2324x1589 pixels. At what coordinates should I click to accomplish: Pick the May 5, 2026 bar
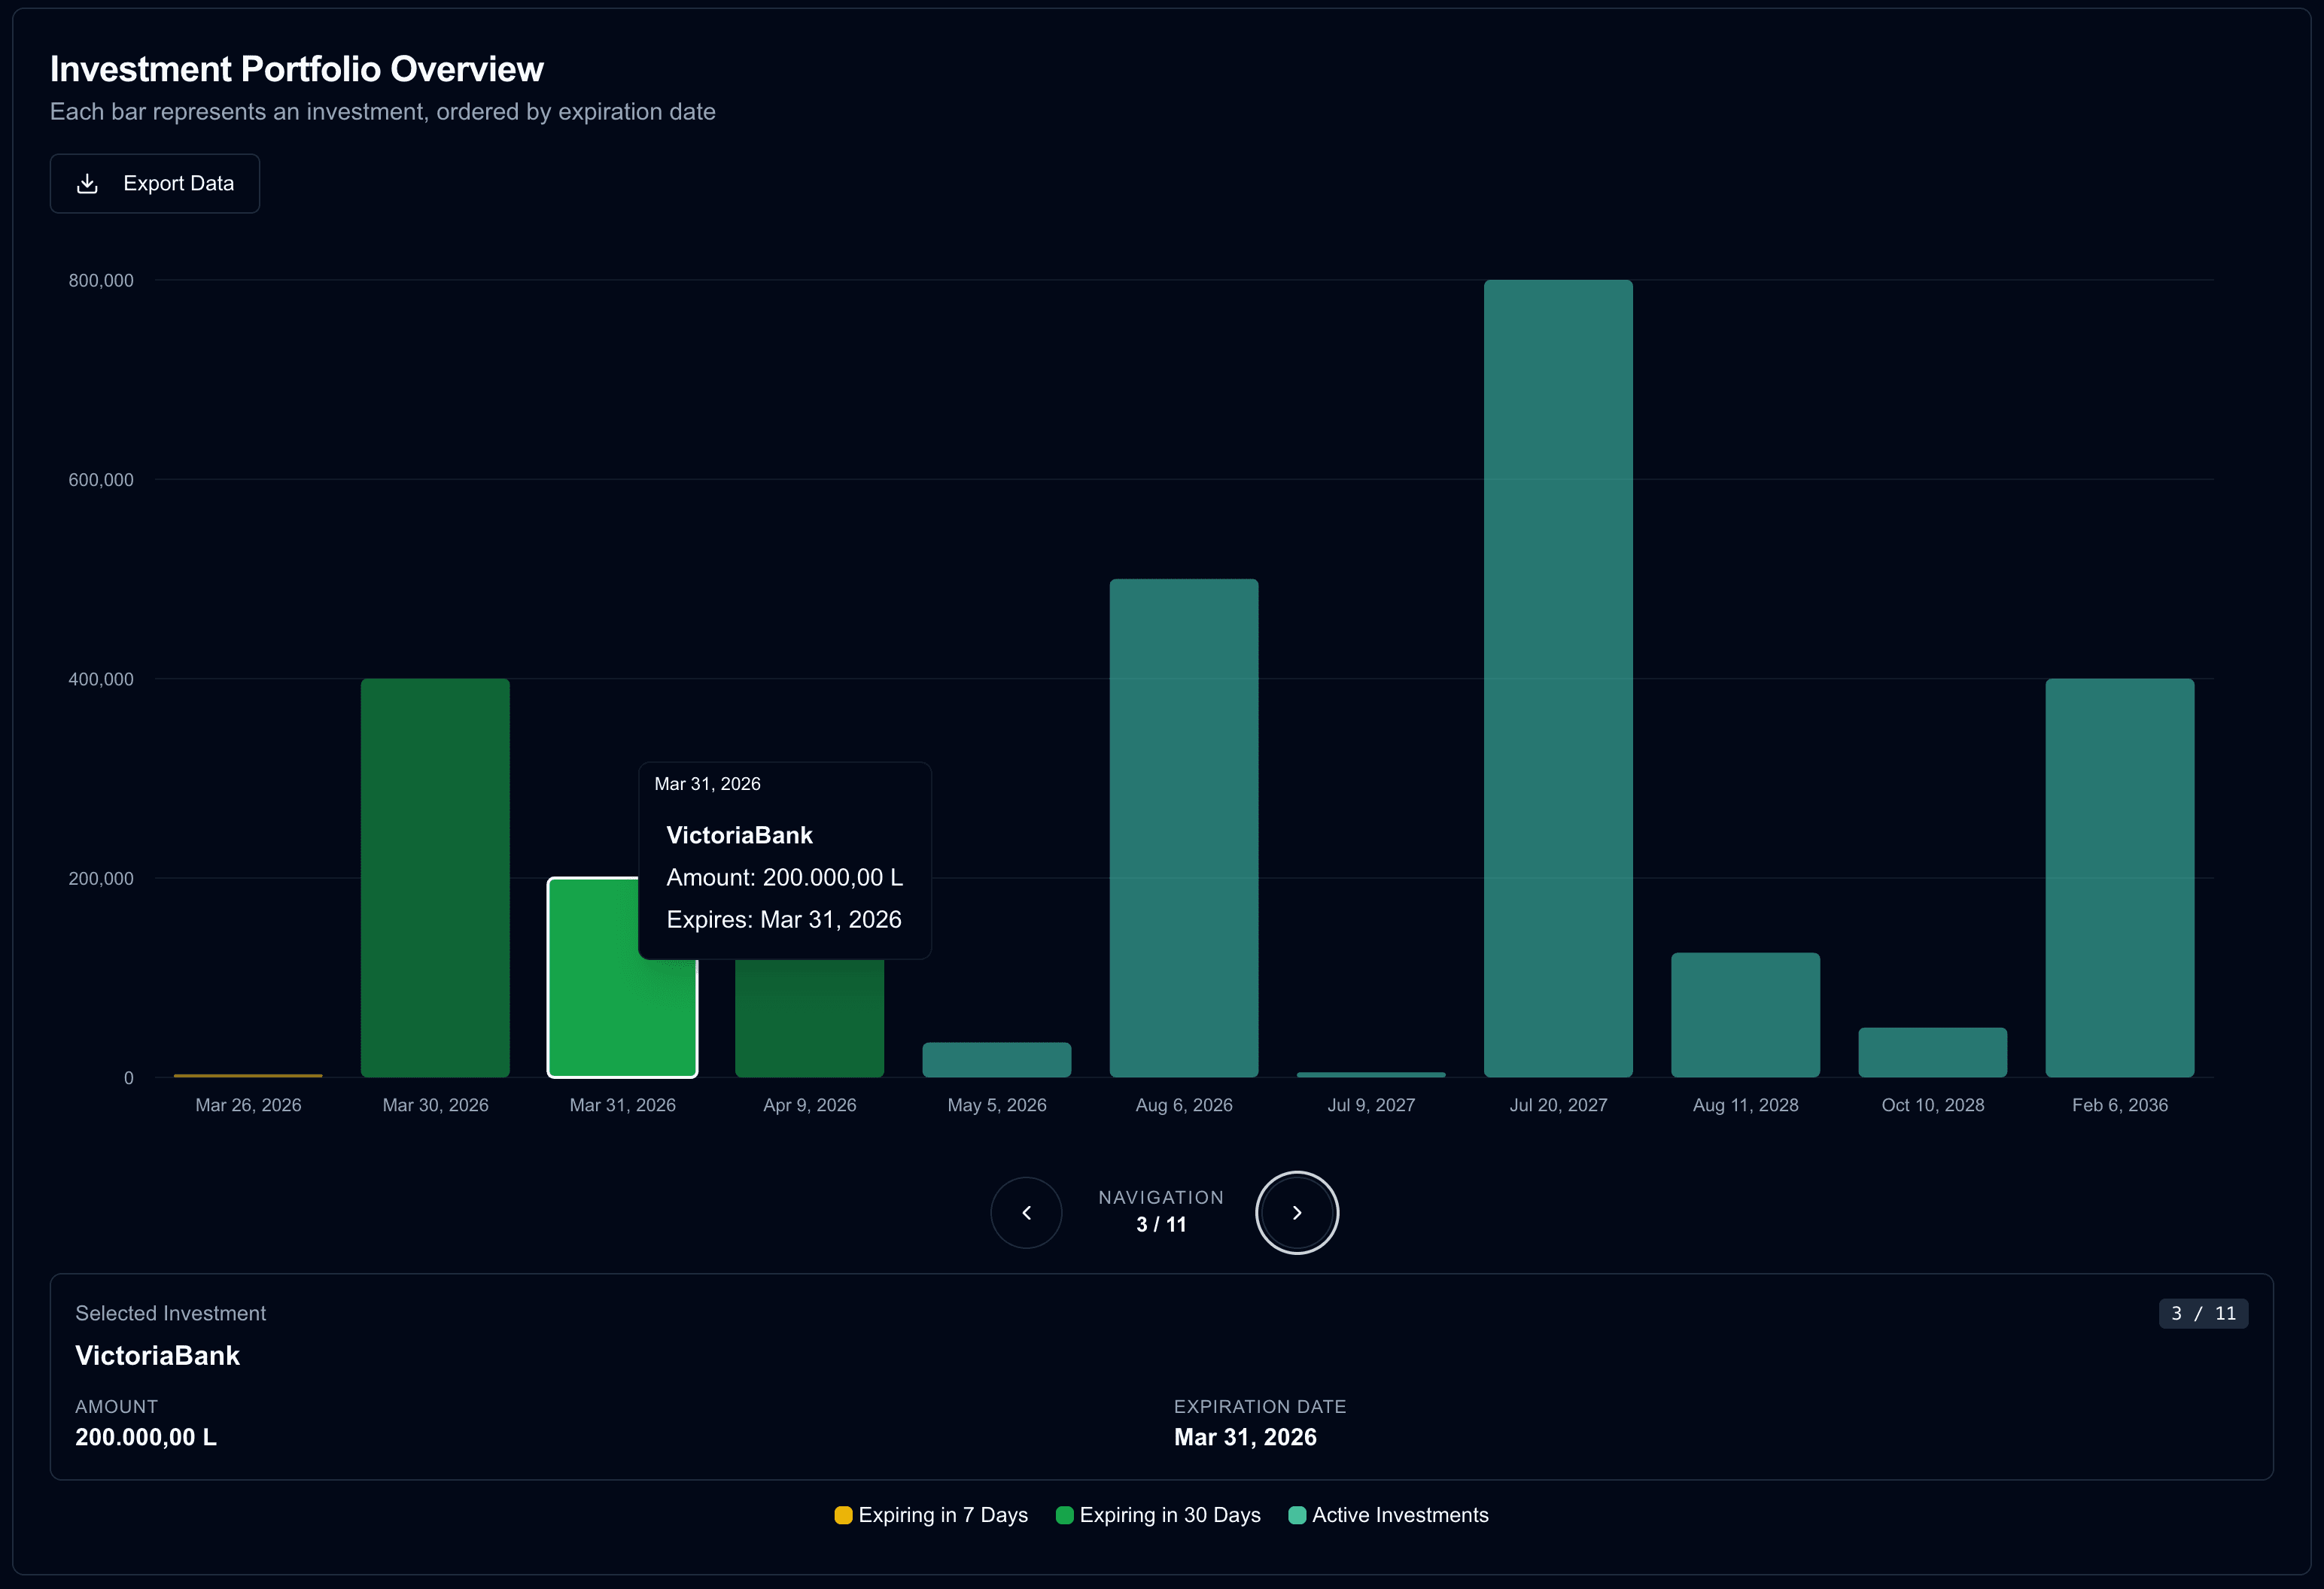coord(997,1060)
